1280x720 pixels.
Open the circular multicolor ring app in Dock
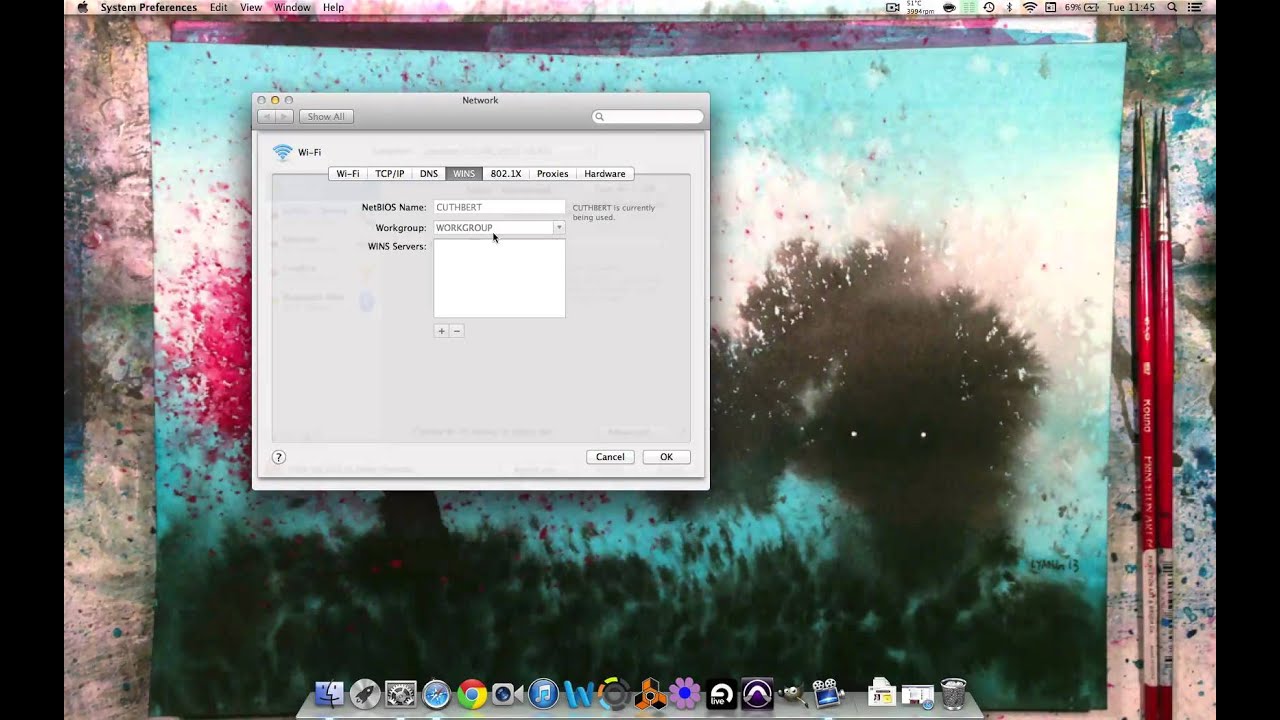click(x=615, y=693)
